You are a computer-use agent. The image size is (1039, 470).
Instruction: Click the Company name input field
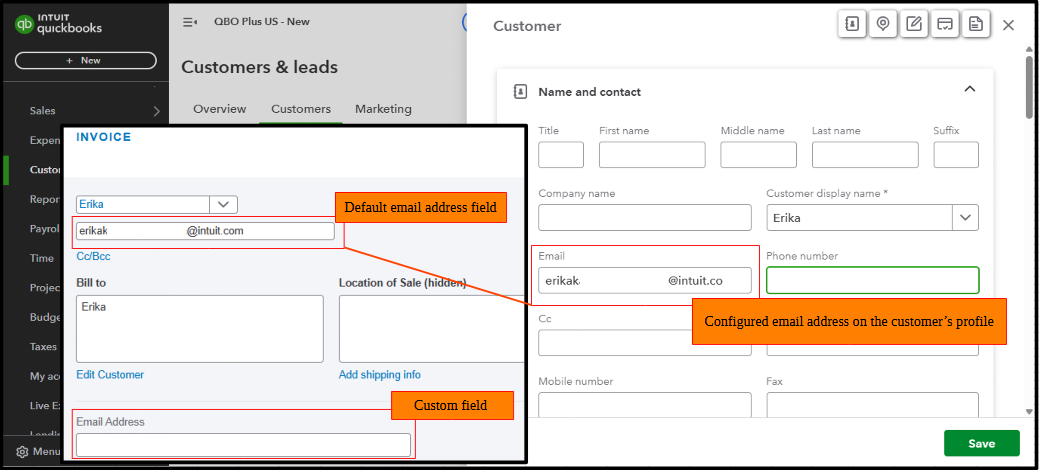(x=645, y=217)
